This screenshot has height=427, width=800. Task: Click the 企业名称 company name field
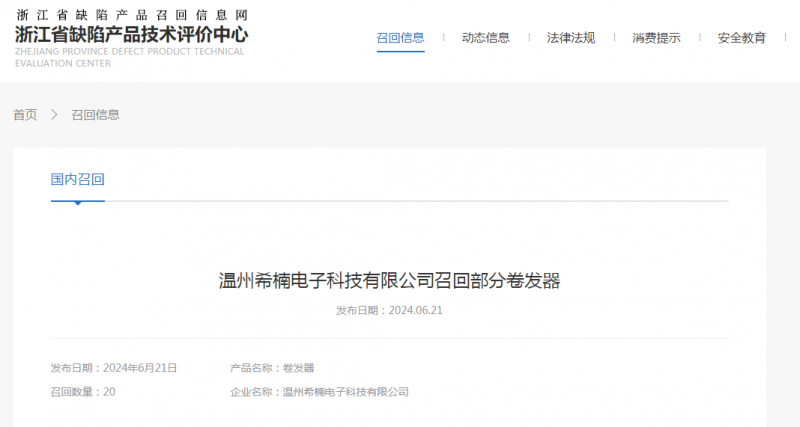point(319,392)
